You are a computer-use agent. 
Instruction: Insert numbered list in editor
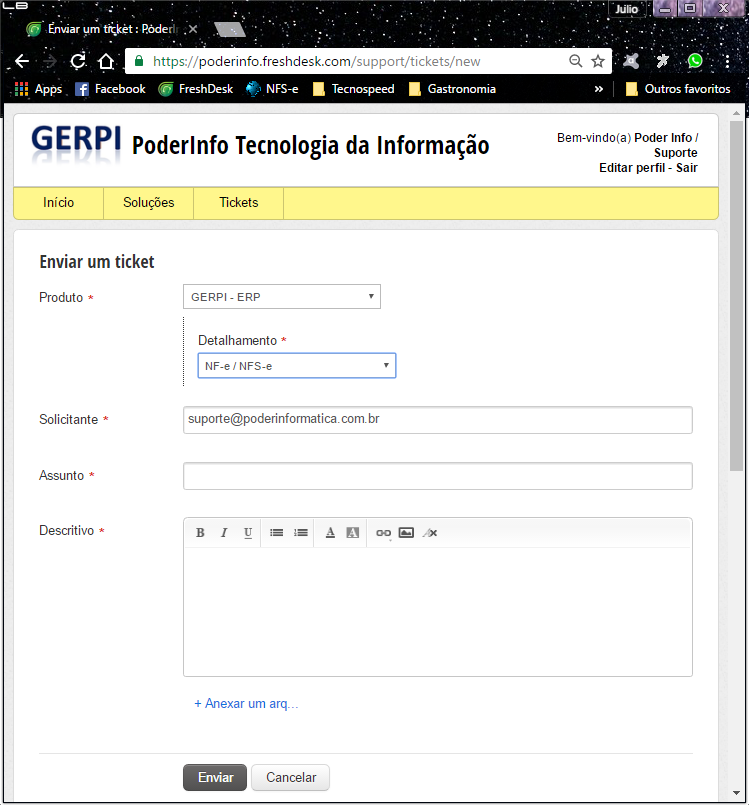[301, 533]
